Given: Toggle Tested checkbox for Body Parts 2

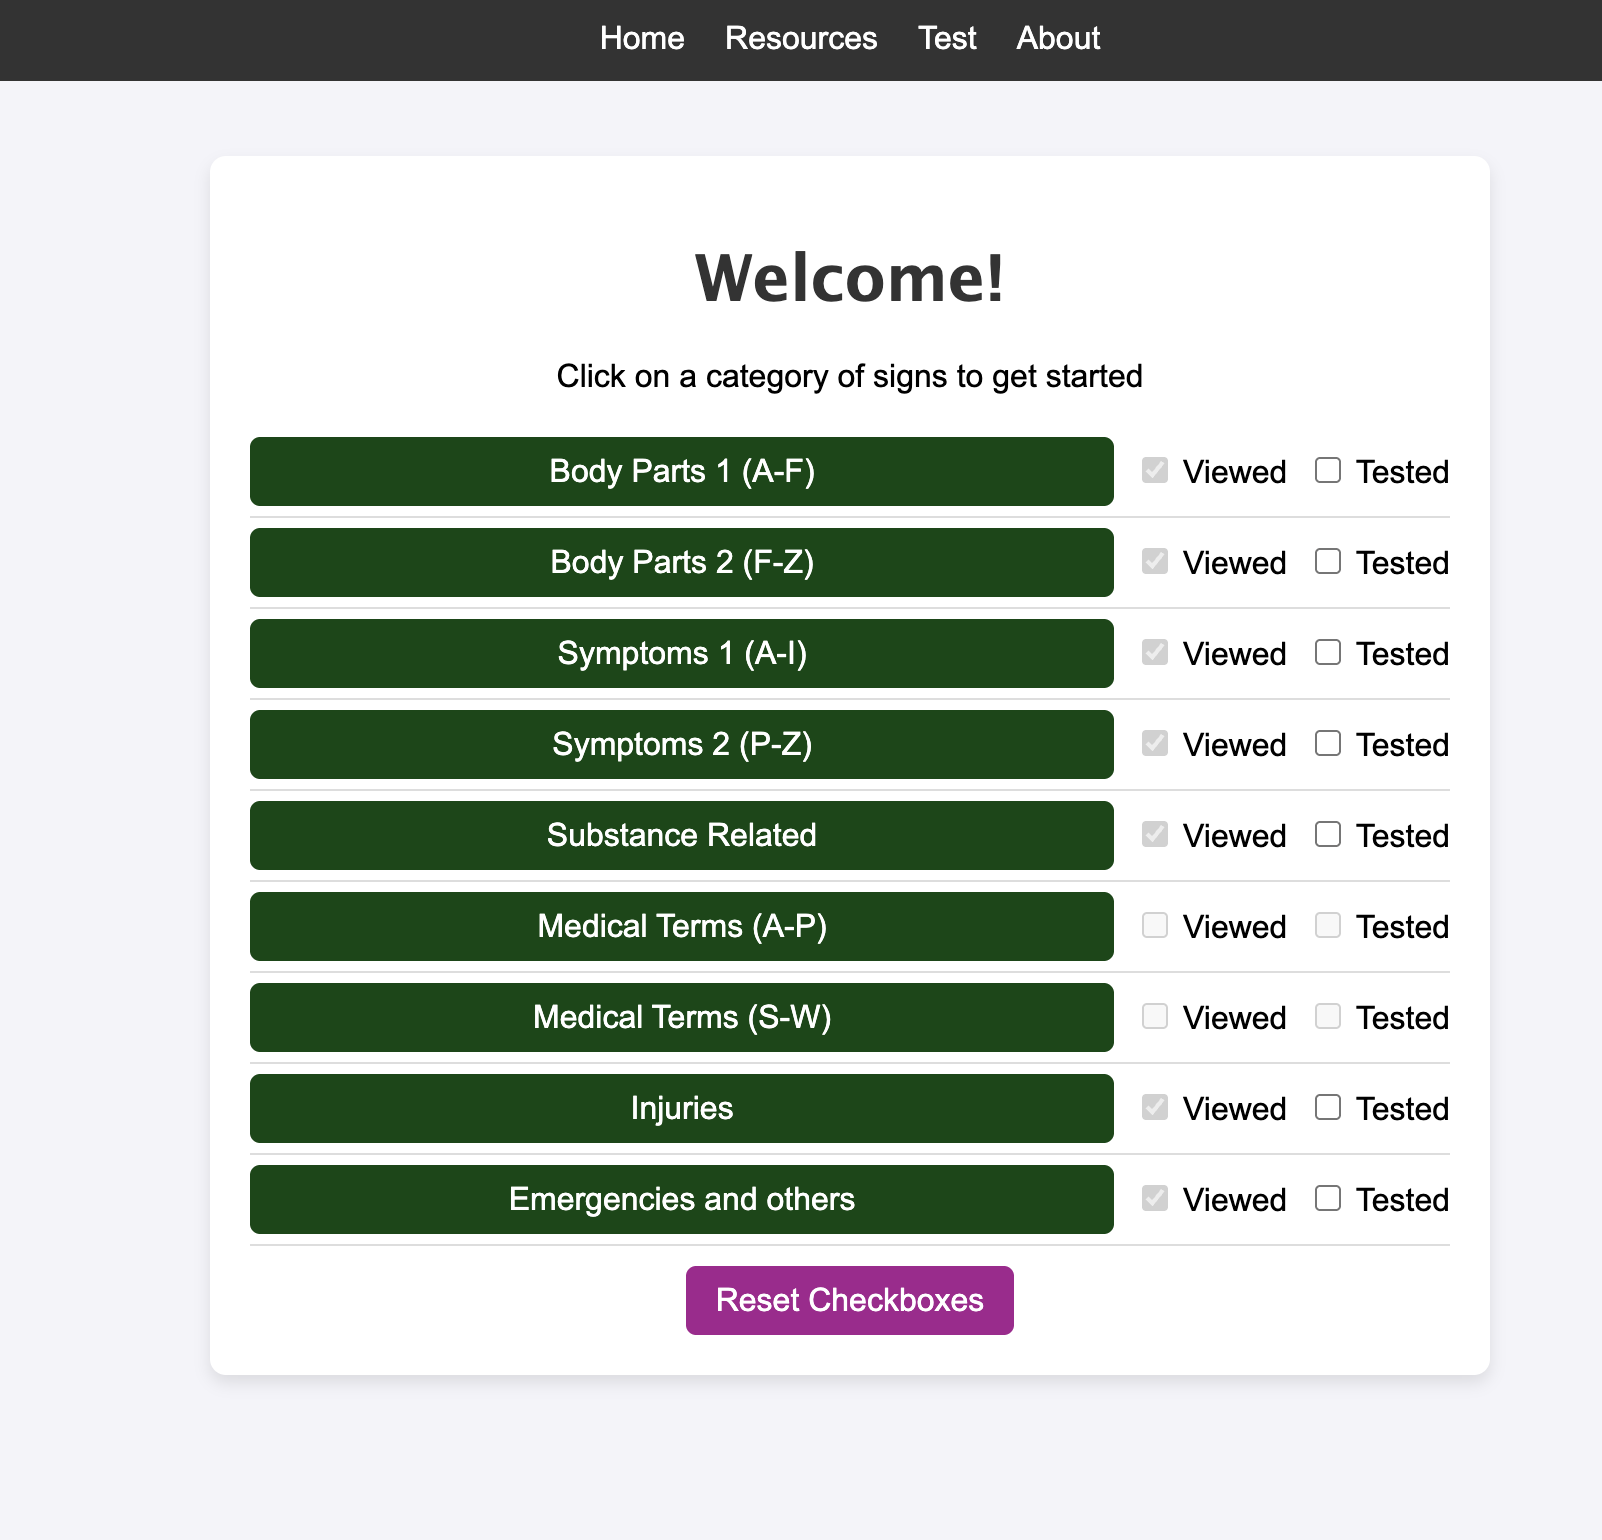Looking at the screenshot, I should click(1328, 561).
